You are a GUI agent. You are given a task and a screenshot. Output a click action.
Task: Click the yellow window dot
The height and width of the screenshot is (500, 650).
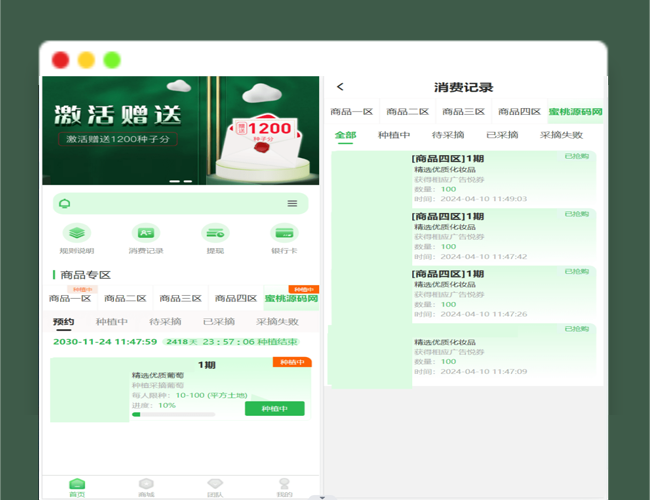pos(86,60)
